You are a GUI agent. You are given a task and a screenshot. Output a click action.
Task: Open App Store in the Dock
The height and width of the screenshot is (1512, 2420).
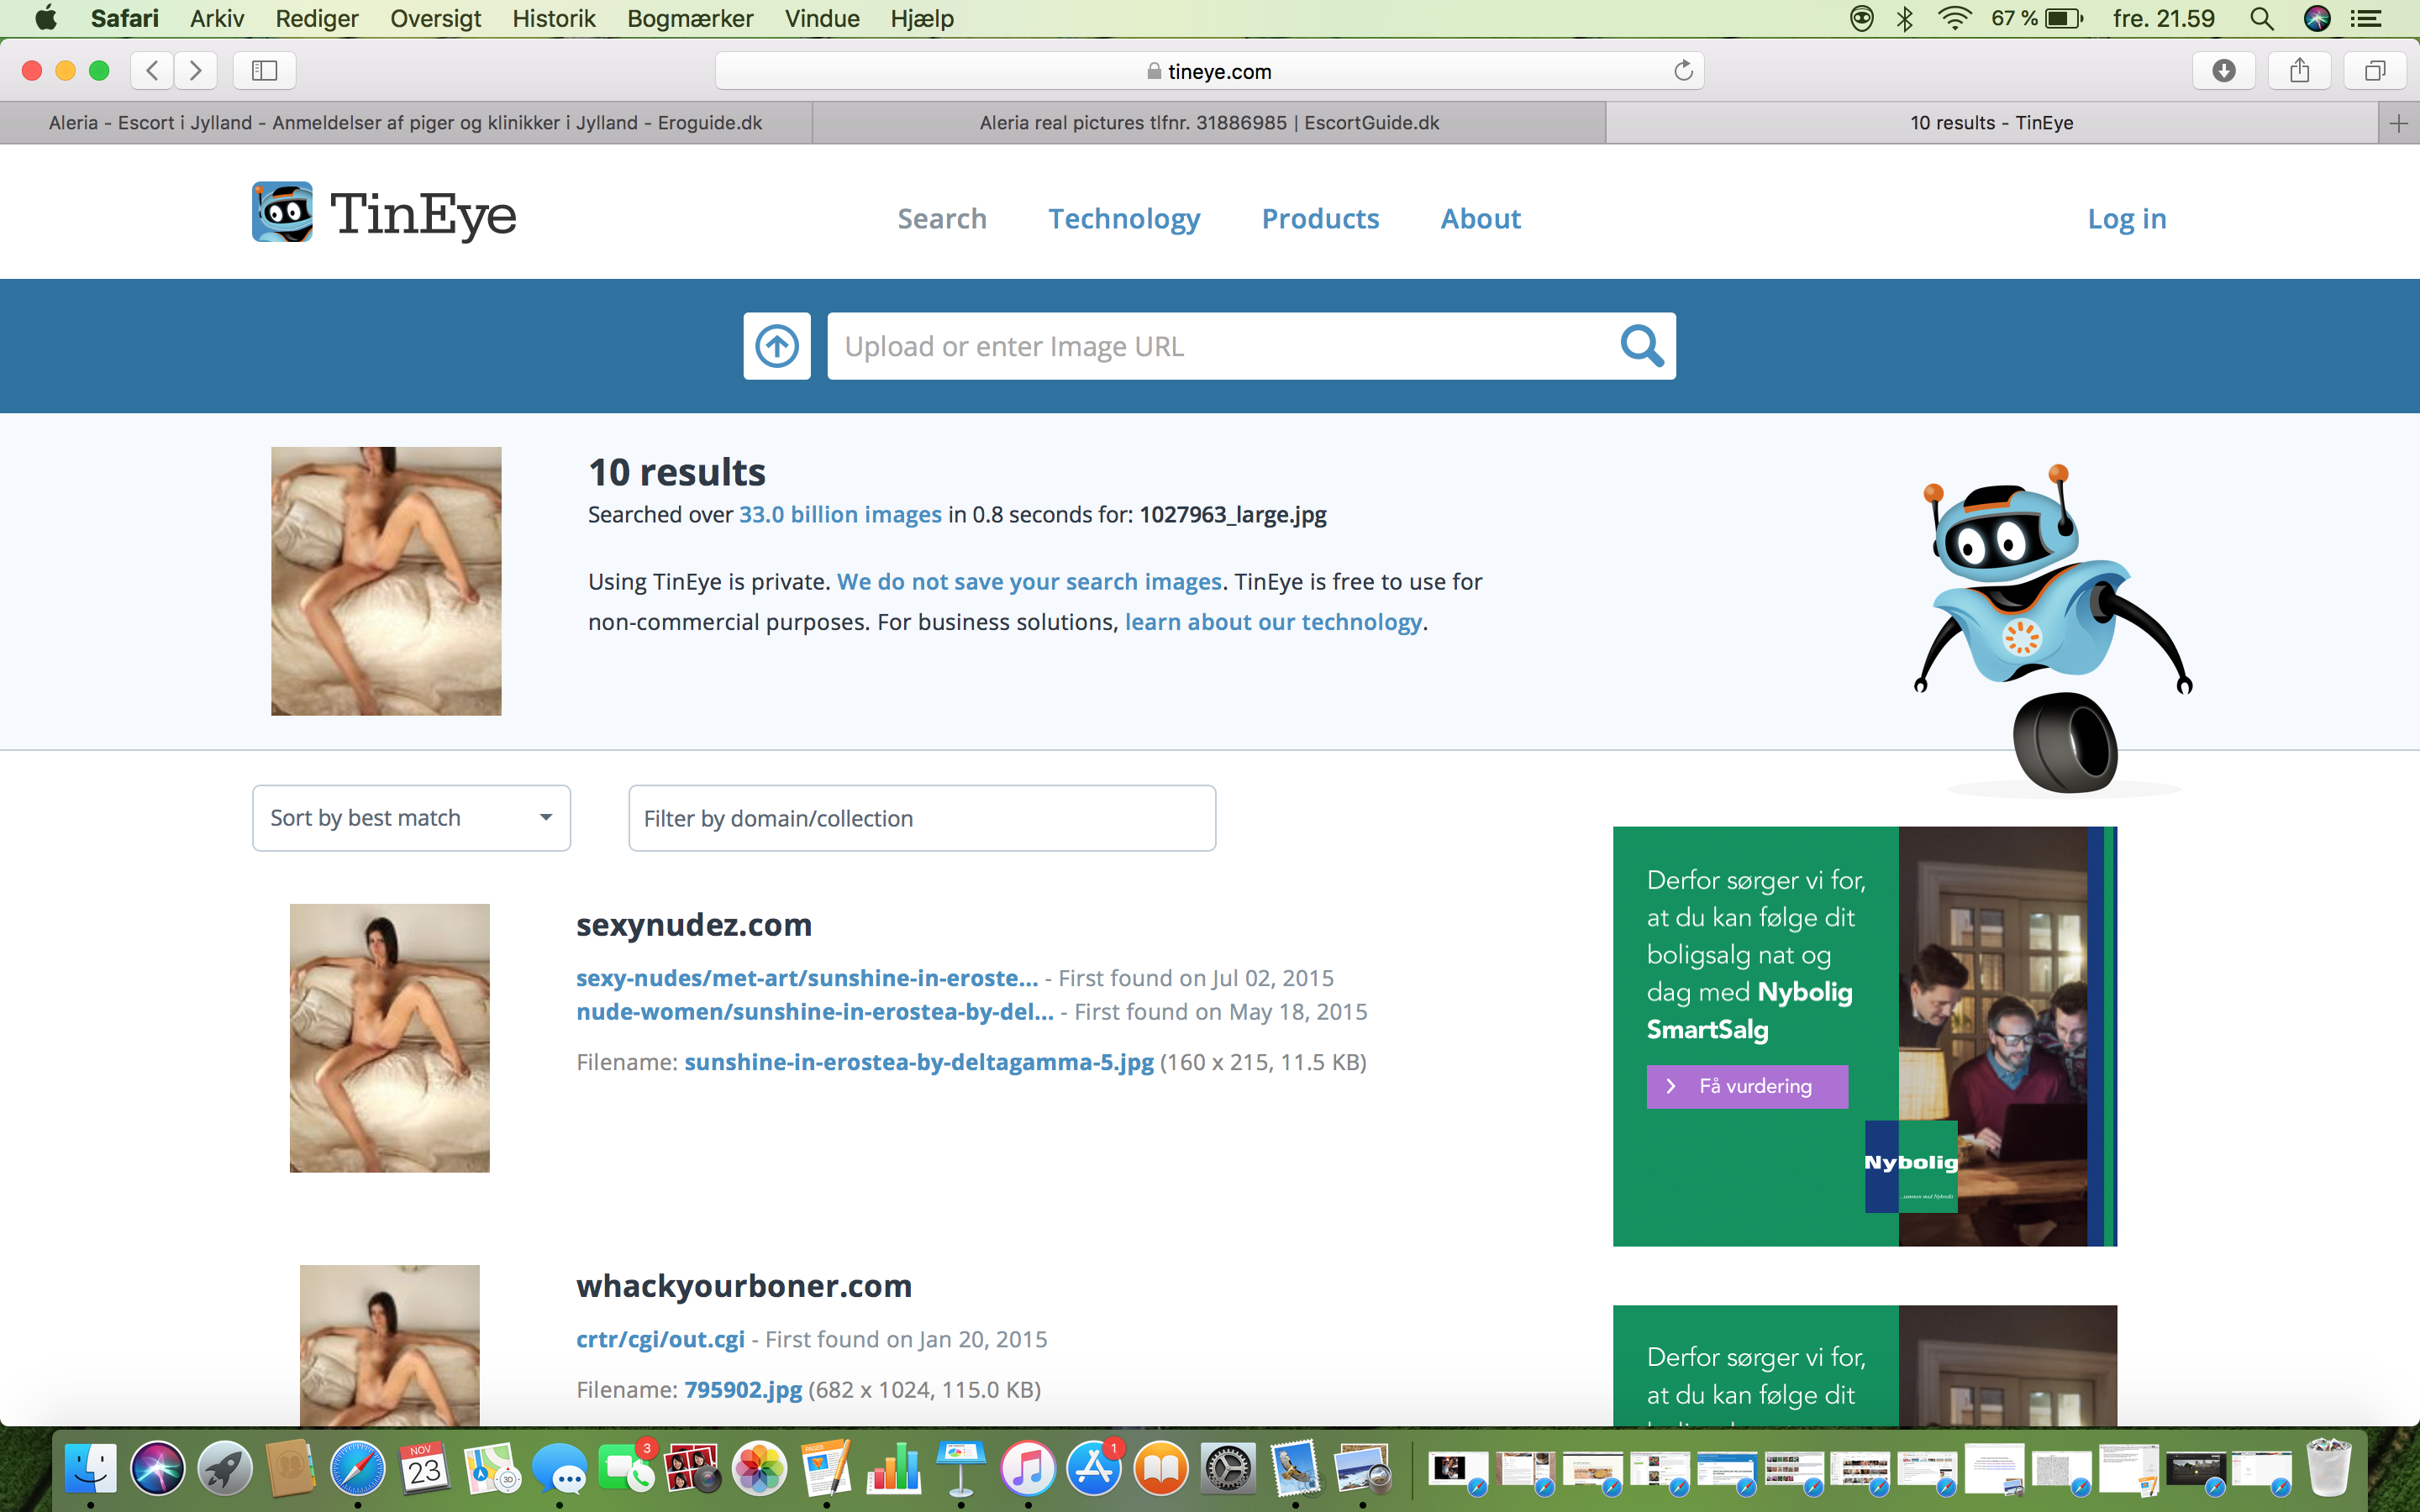1094,1469
